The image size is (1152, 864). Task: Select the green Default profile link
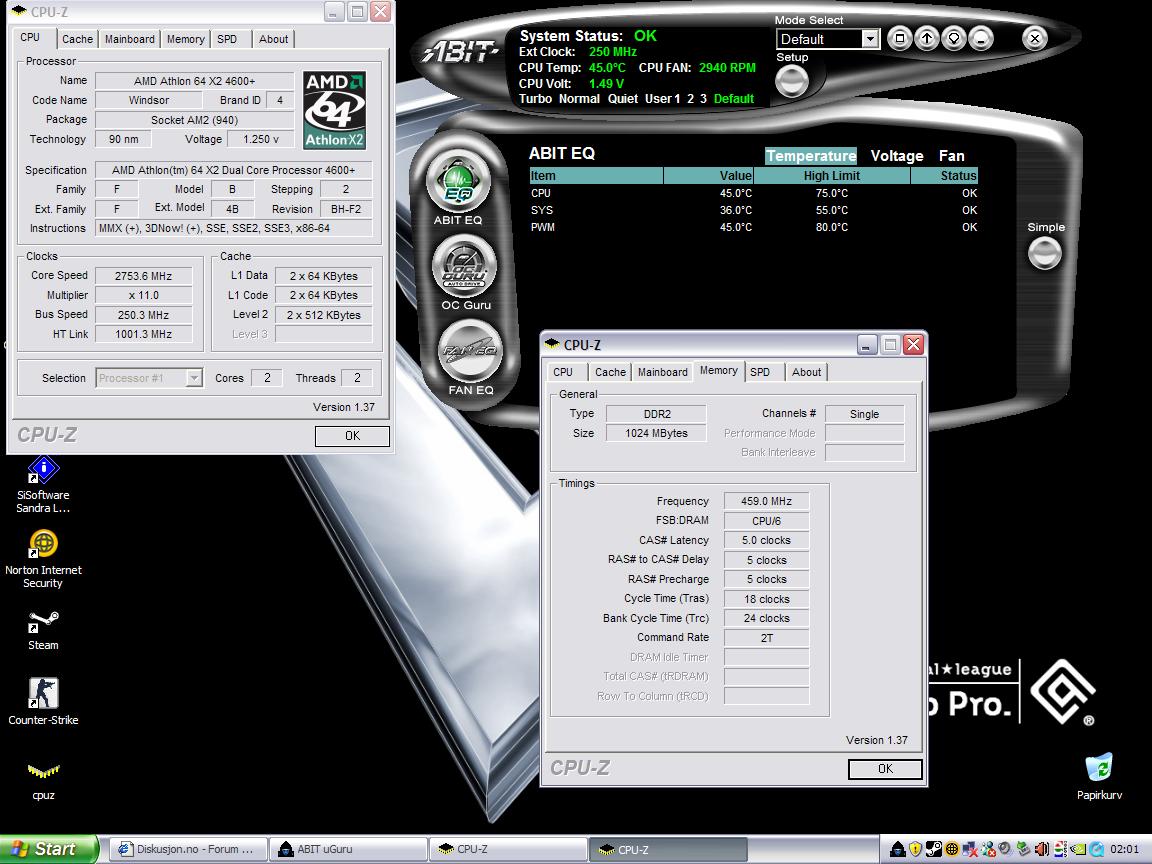click(733, 98)
